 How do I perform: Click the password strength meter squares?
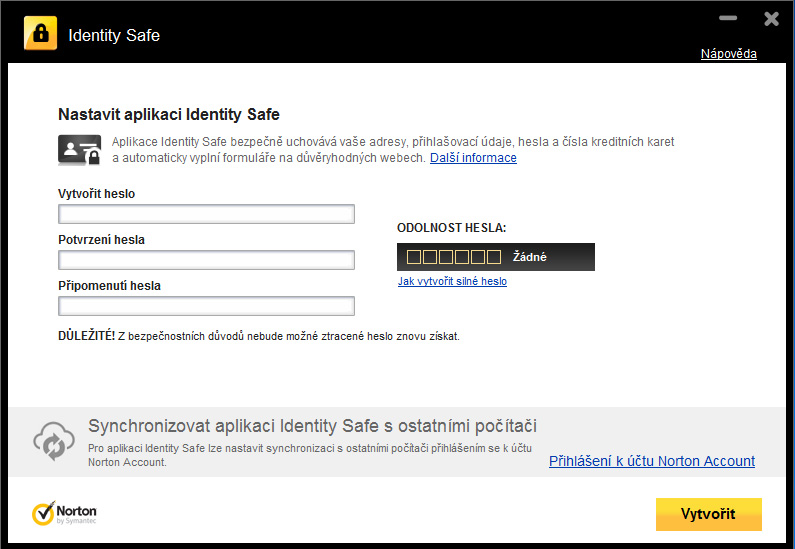coord(453,257)
